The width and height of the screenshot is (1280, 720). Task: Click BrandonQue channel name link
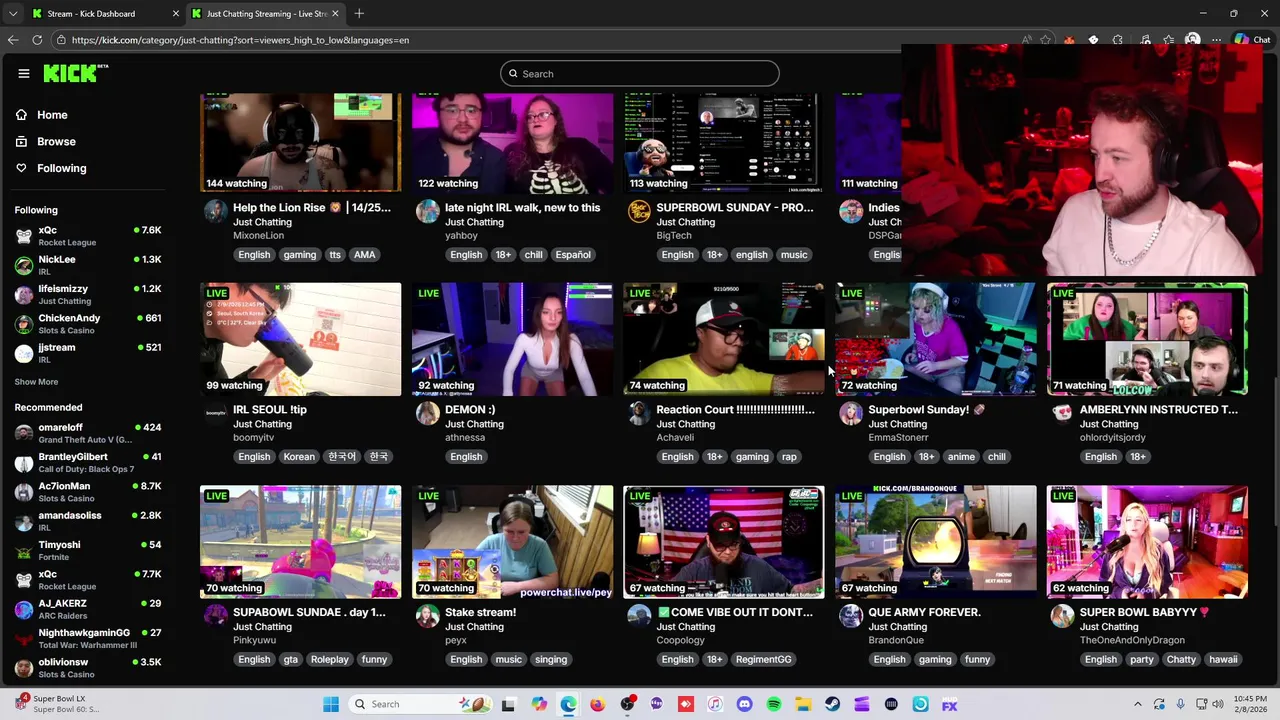896,640
